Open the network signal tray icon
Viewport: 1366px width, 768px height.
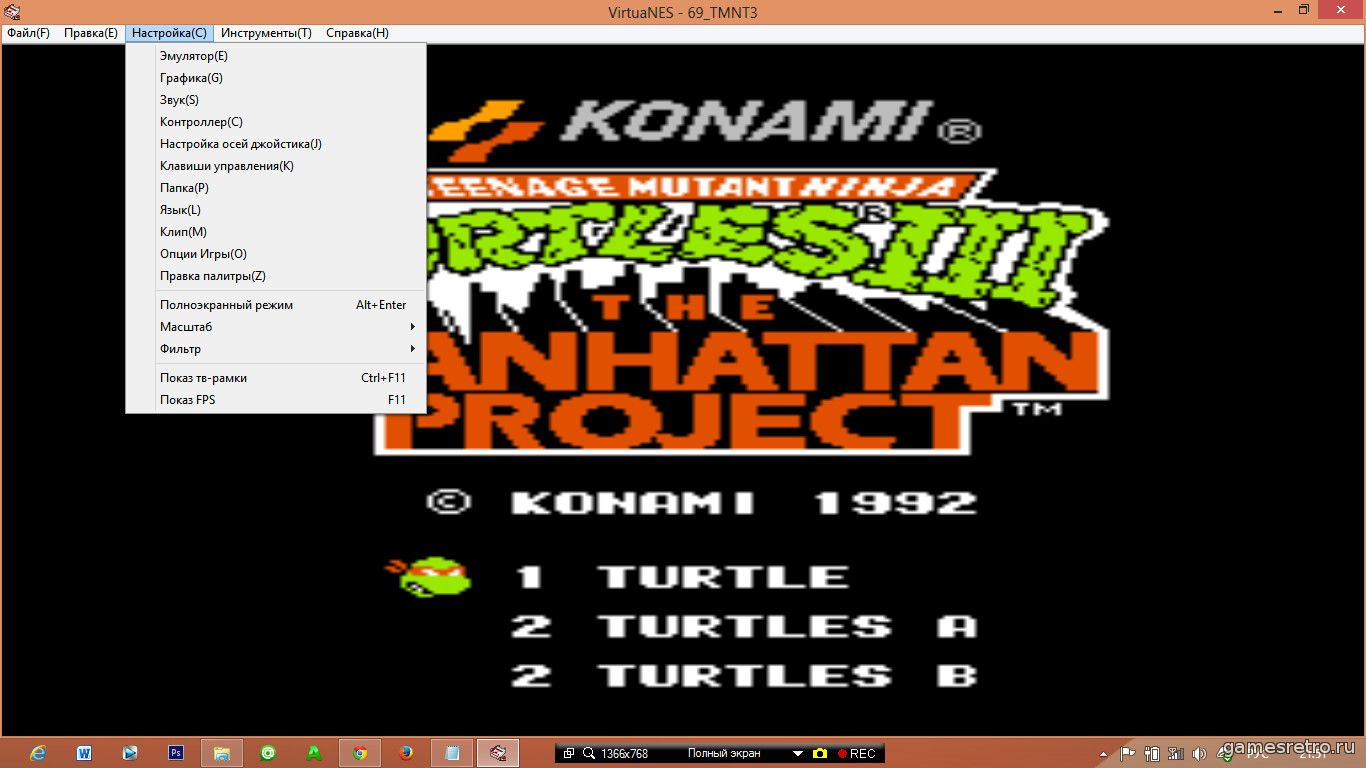coord(1175,753)
